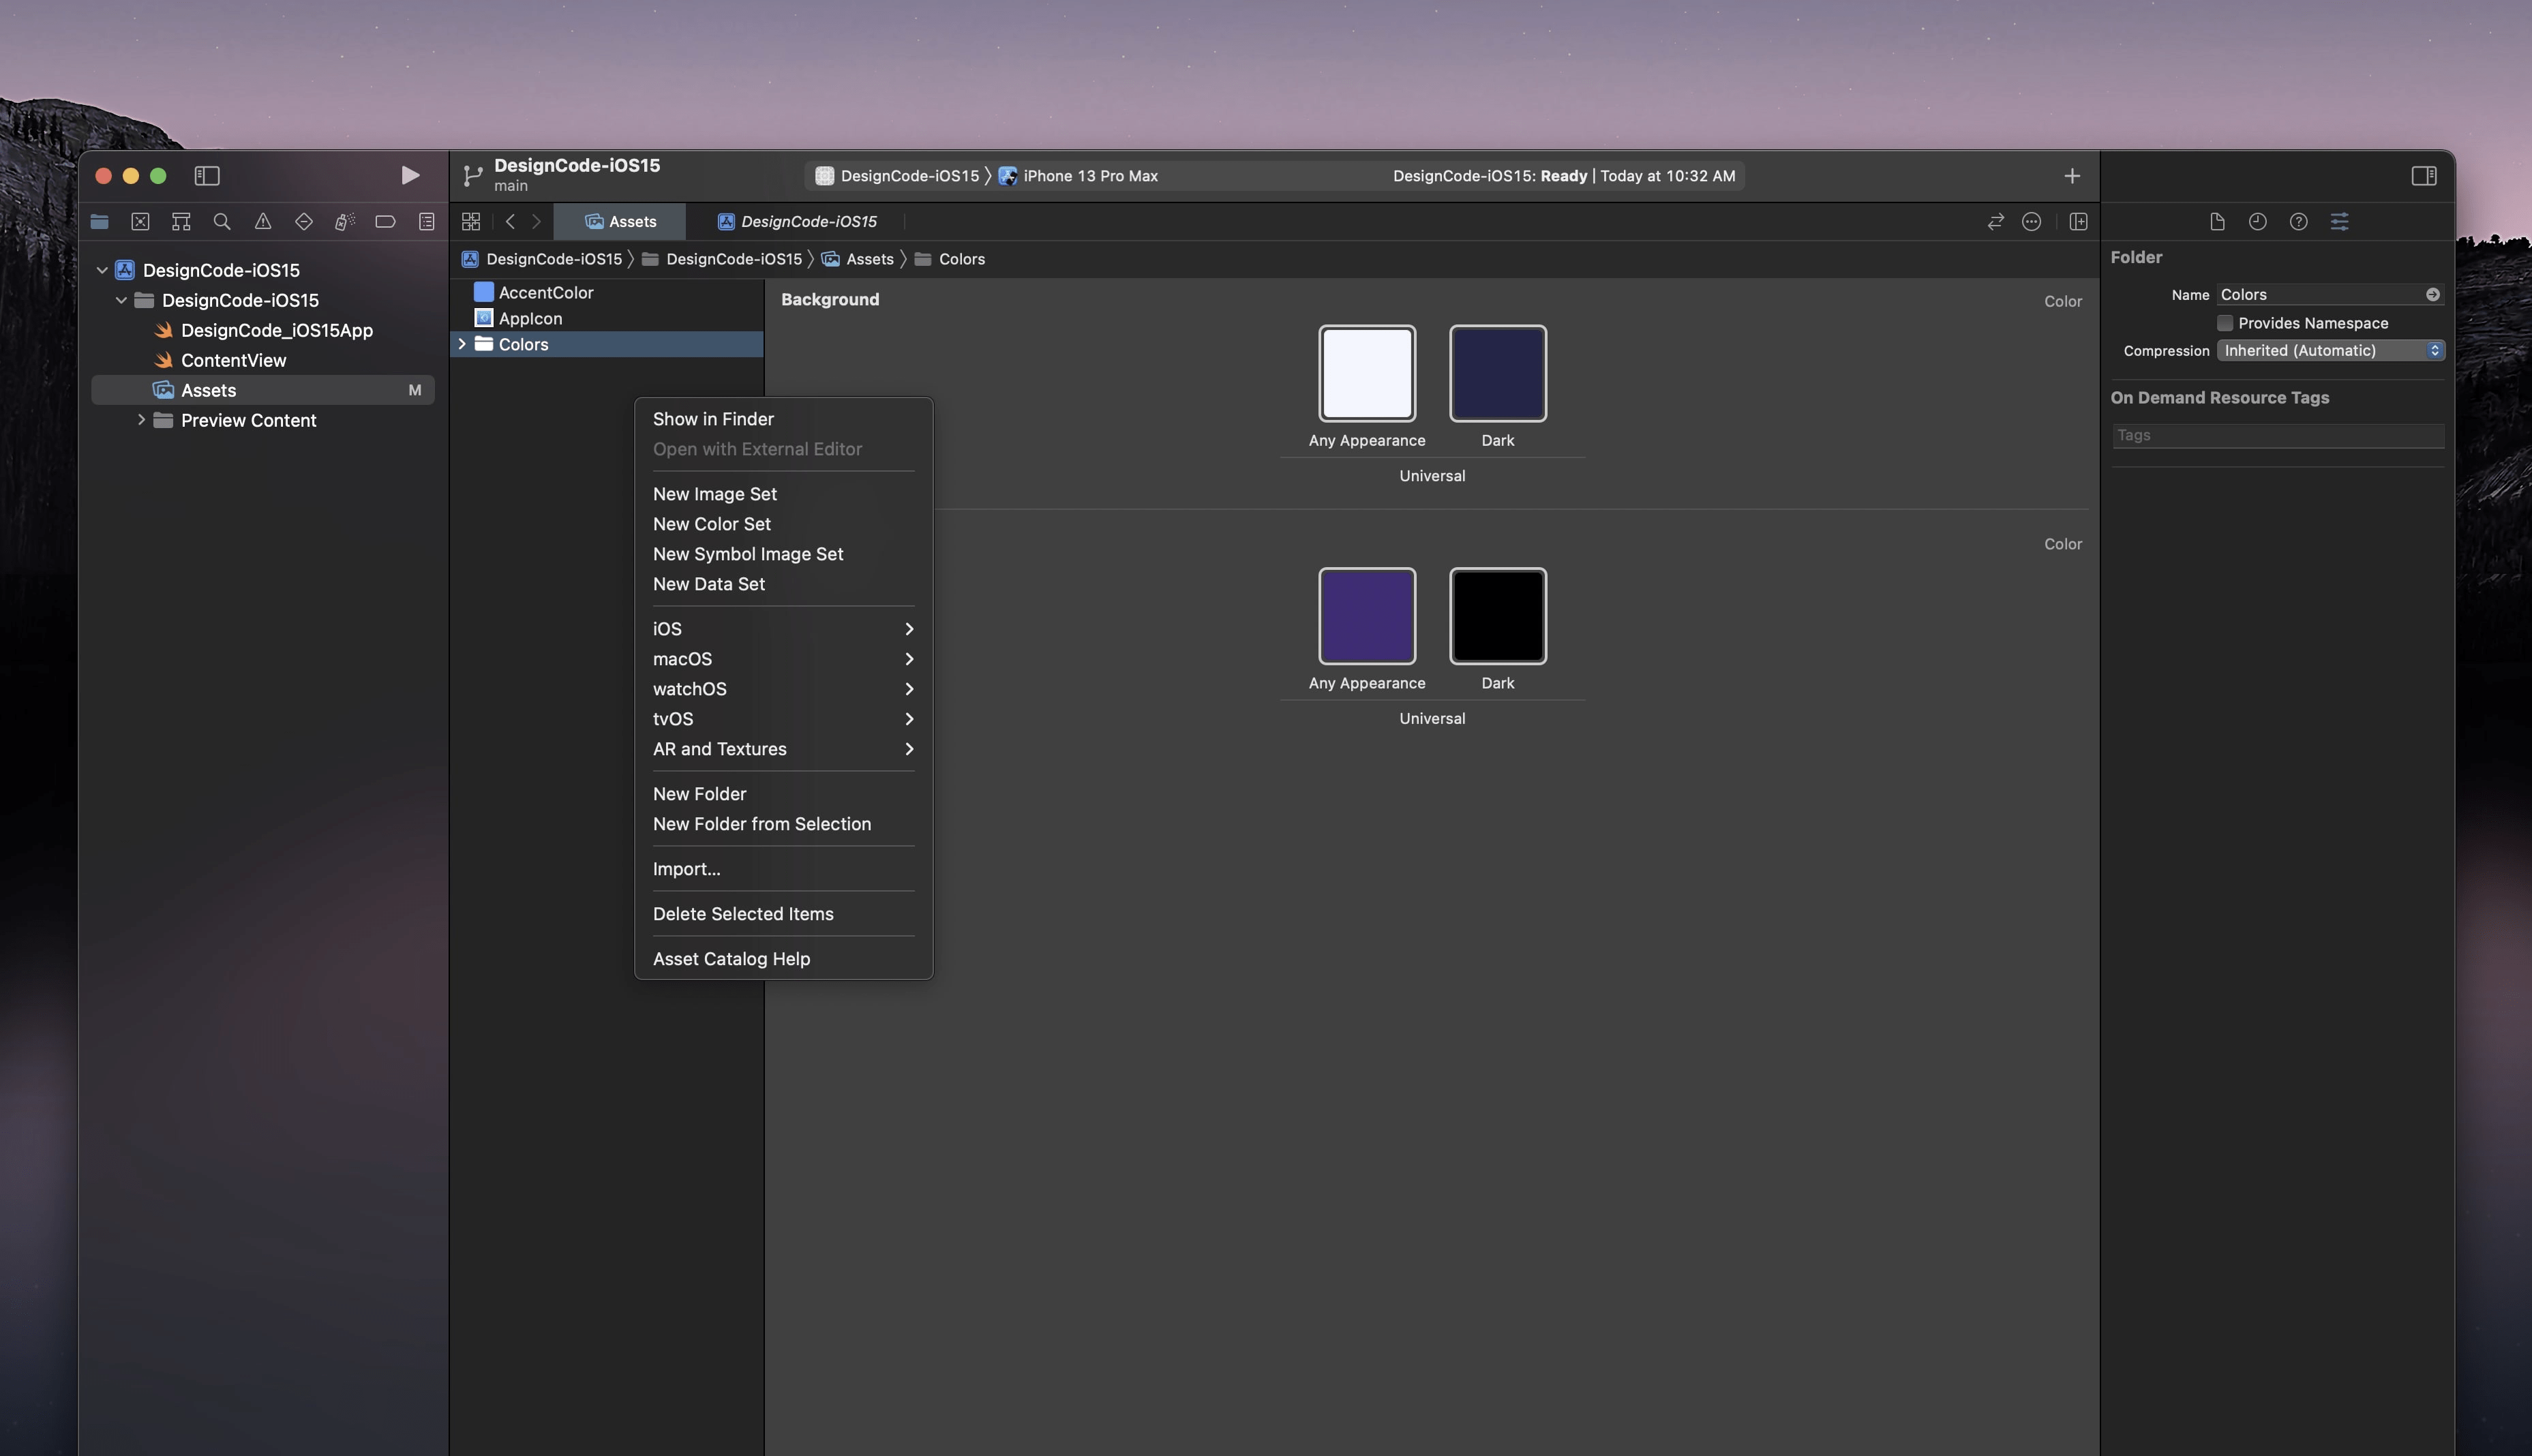Viewport: 2532px width, 1456px height.
Task: Select iPhone 13 Pro Max destination
Action: (1090, 176)
